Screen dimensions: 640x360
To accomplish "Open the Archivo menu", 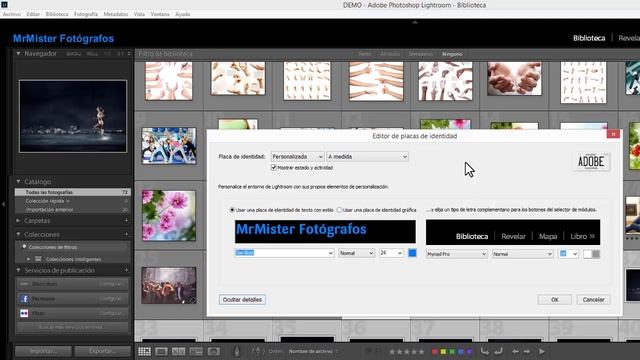I will coord(11,14).
